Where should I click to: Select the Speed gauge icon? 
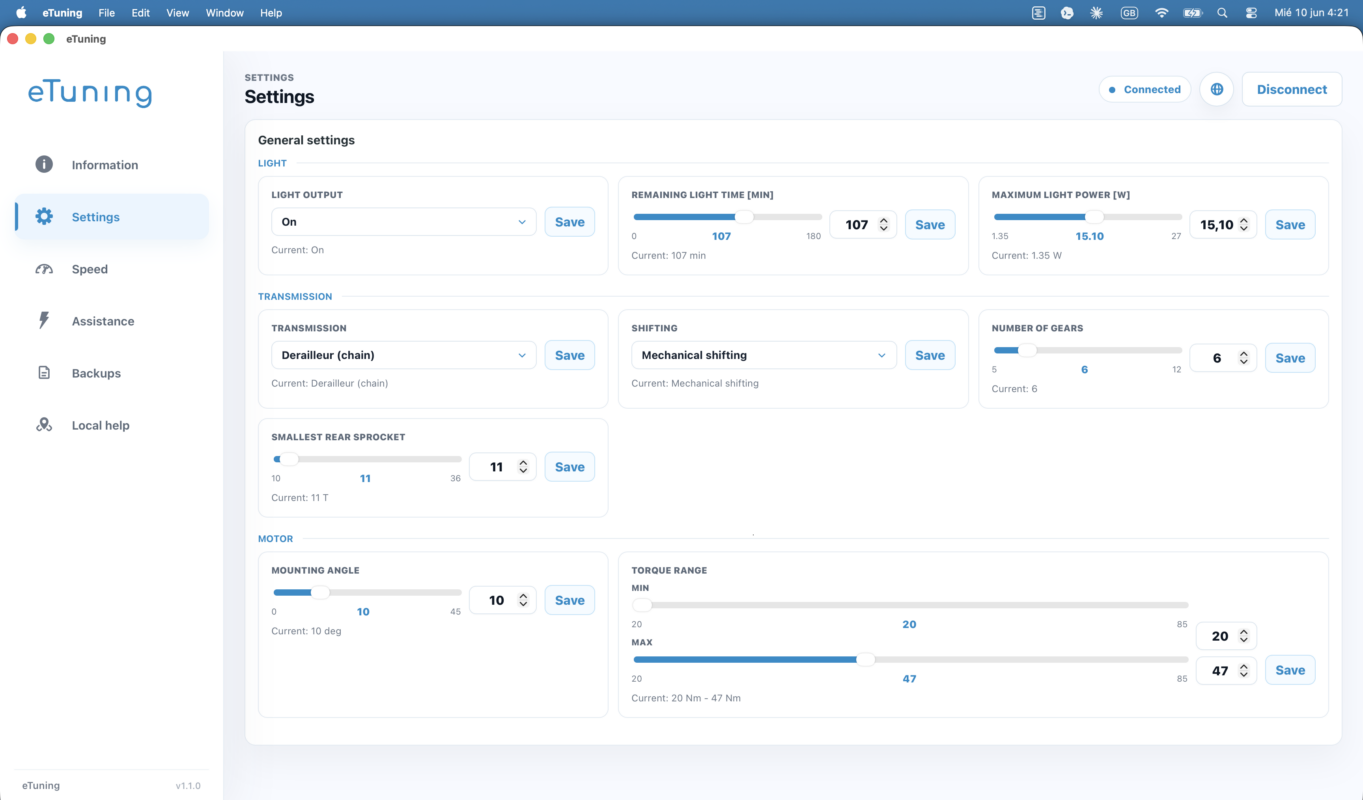tap(44, 269)
